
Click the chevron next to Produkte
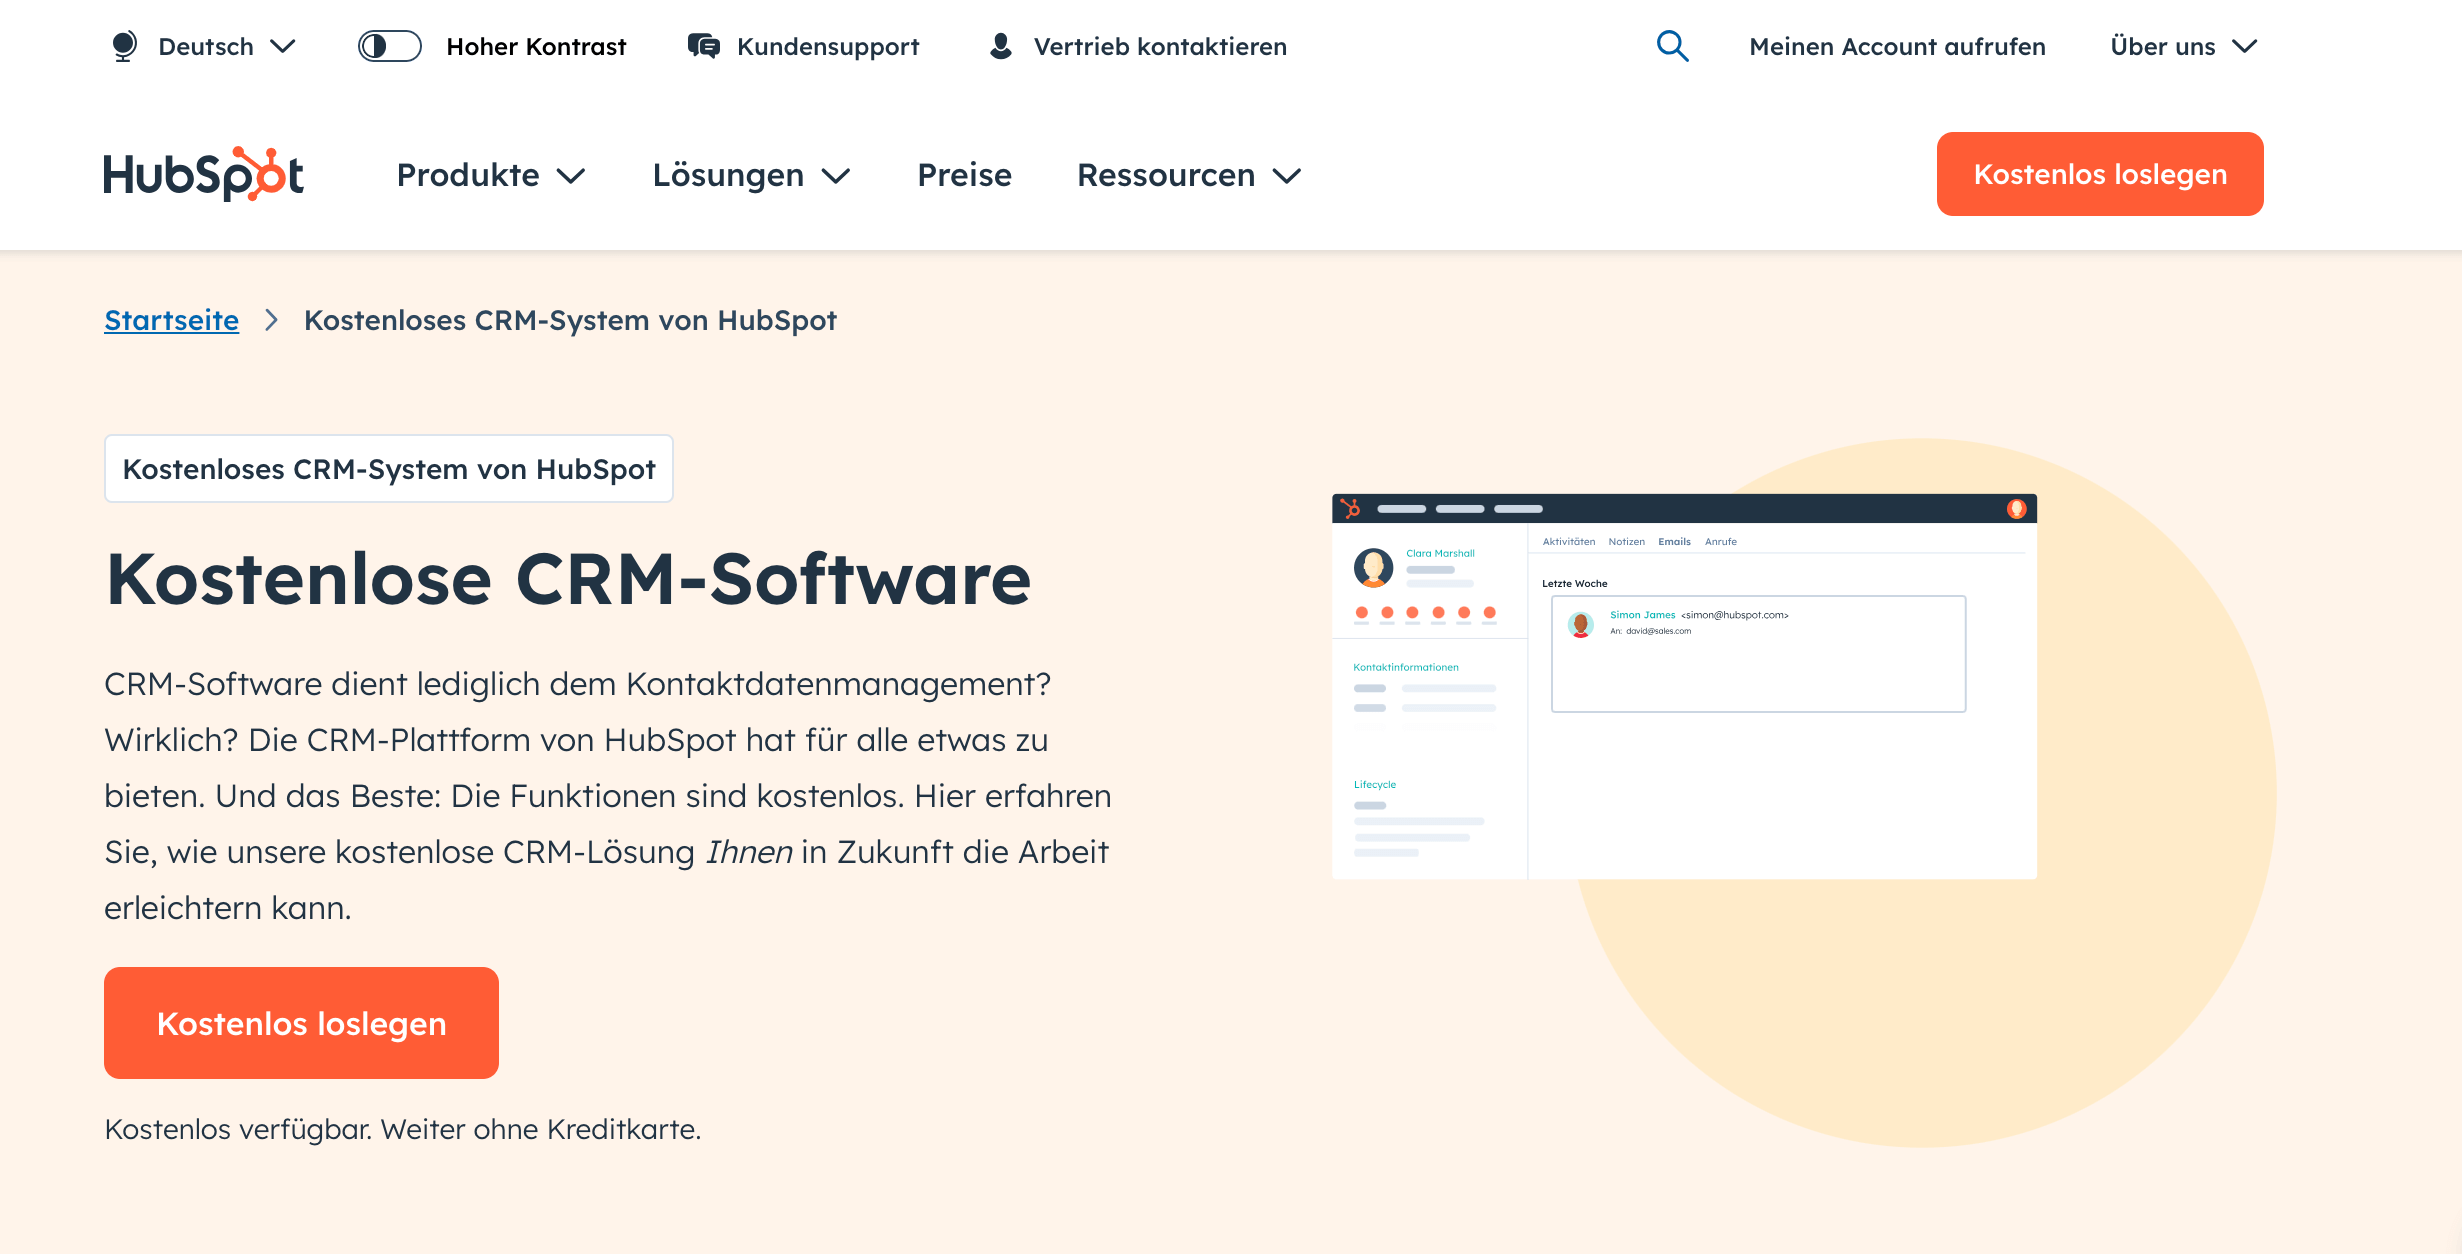click(571, 176)
